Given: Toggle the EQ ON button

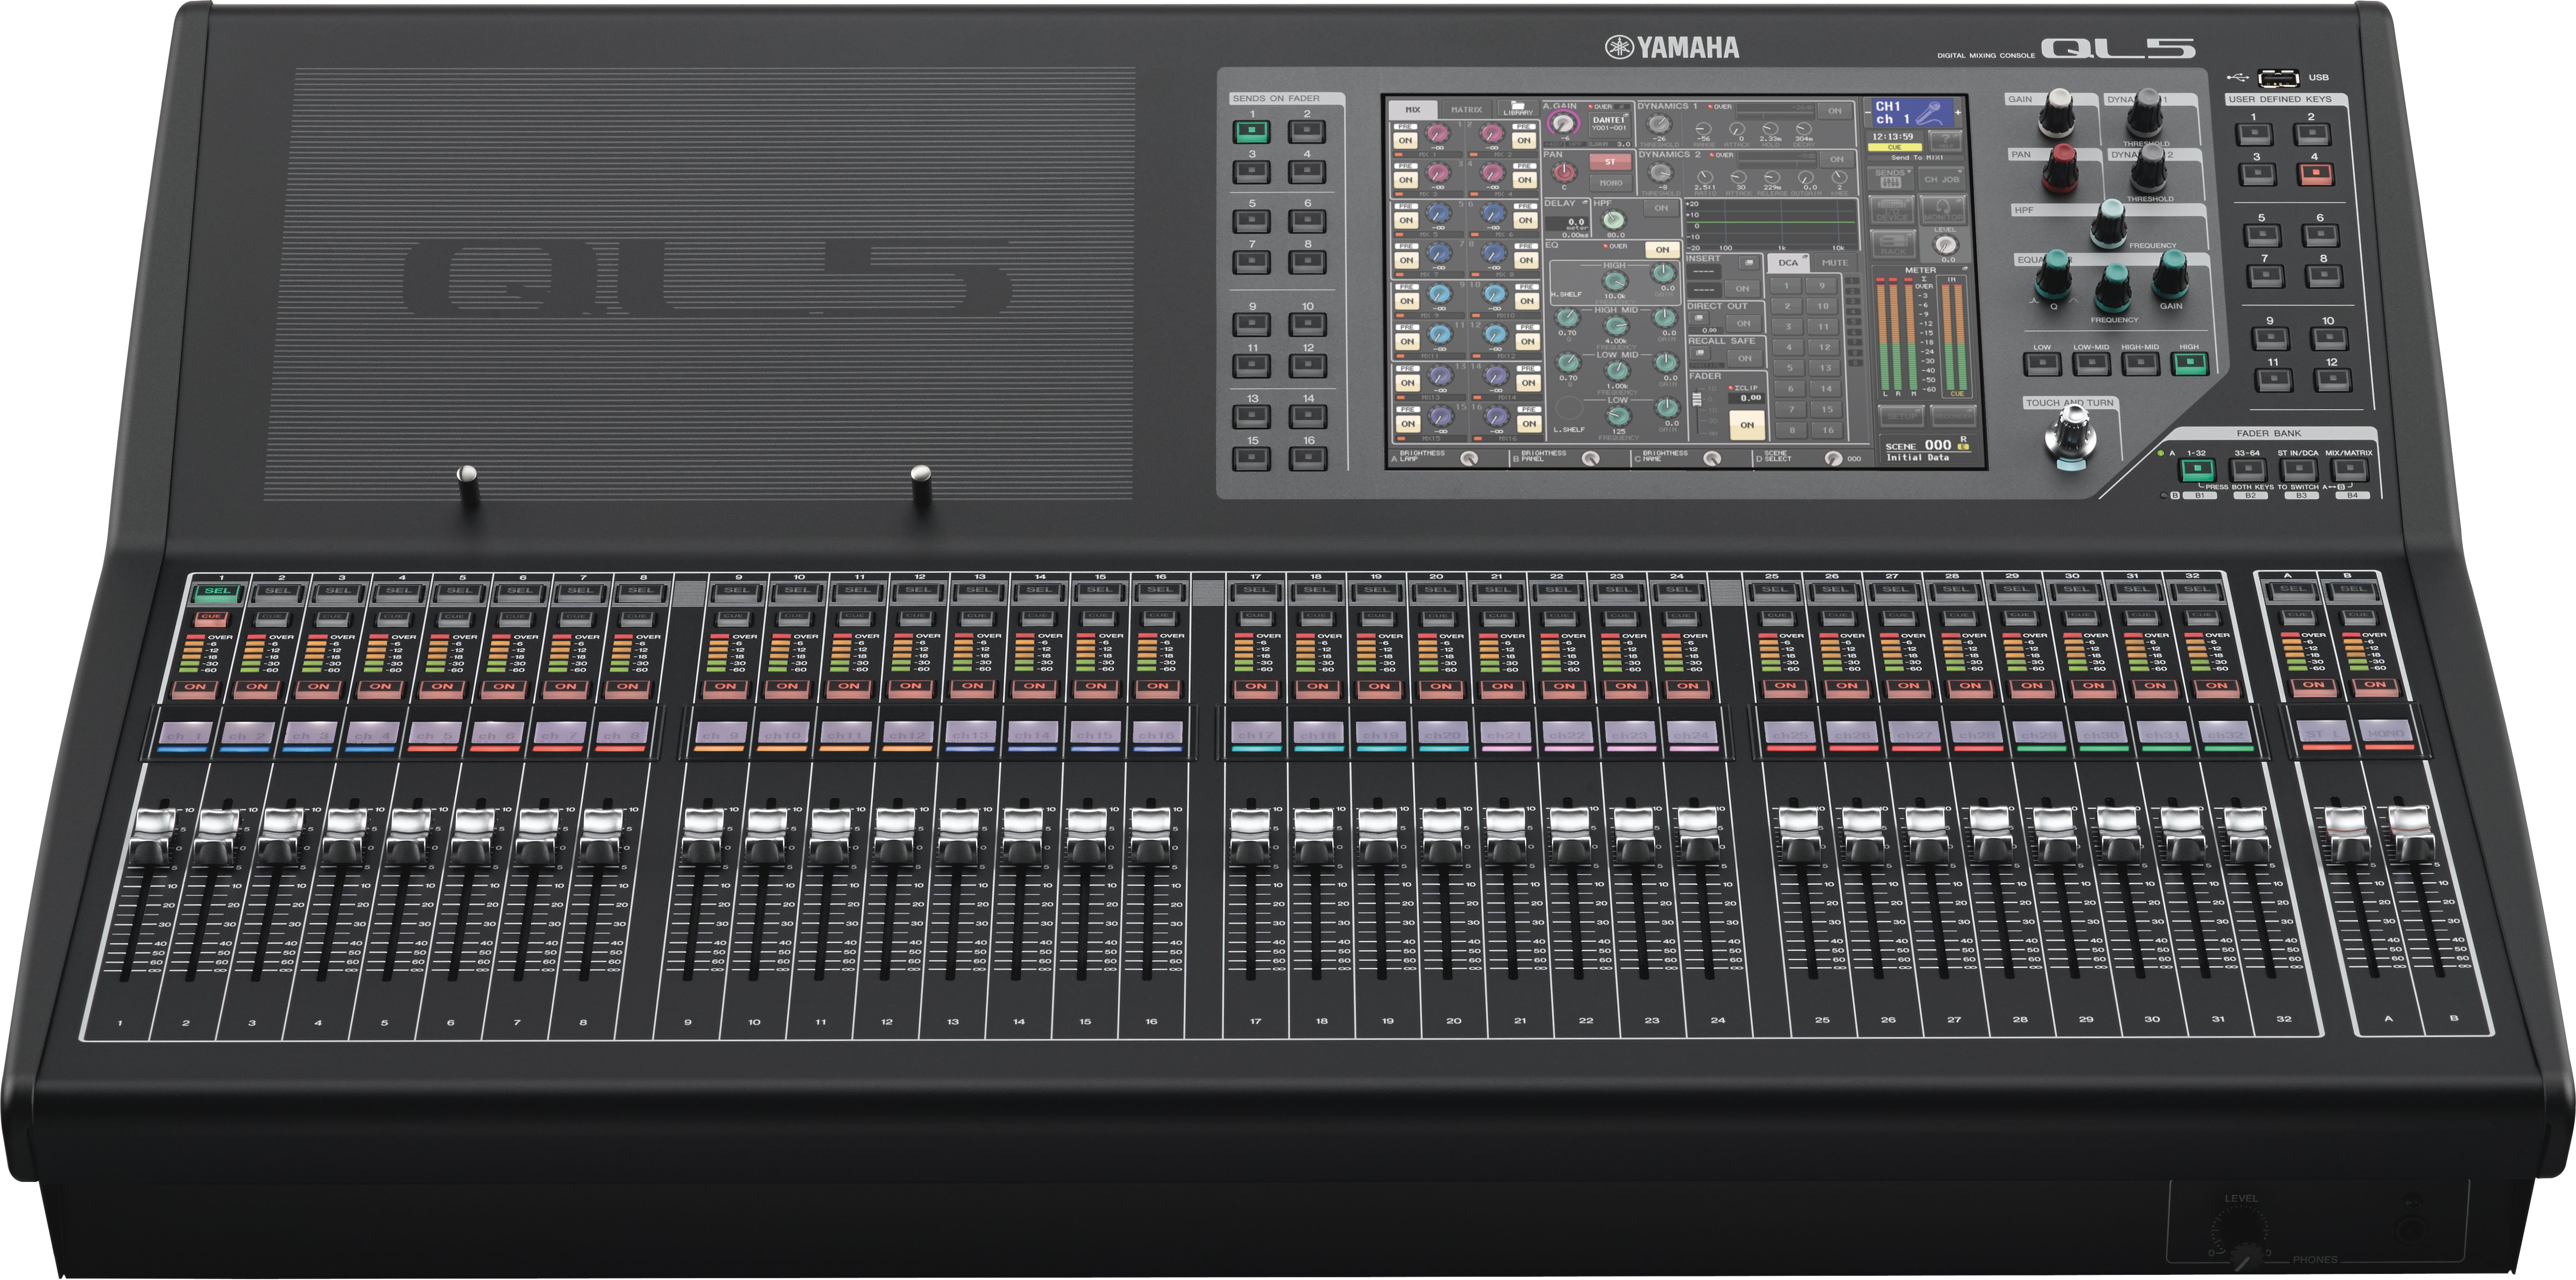Looking at the screenshot, I should (x=1663, y=250).
